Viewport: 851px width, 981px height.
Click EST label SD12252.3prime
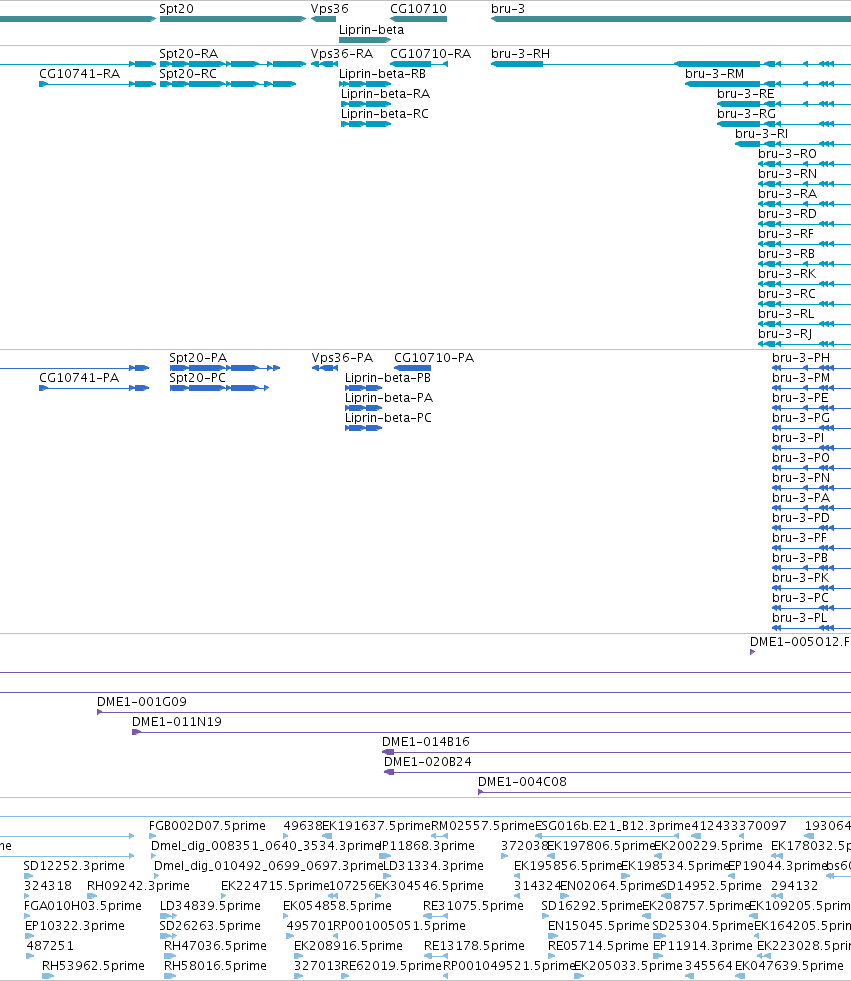coord(74,866)
